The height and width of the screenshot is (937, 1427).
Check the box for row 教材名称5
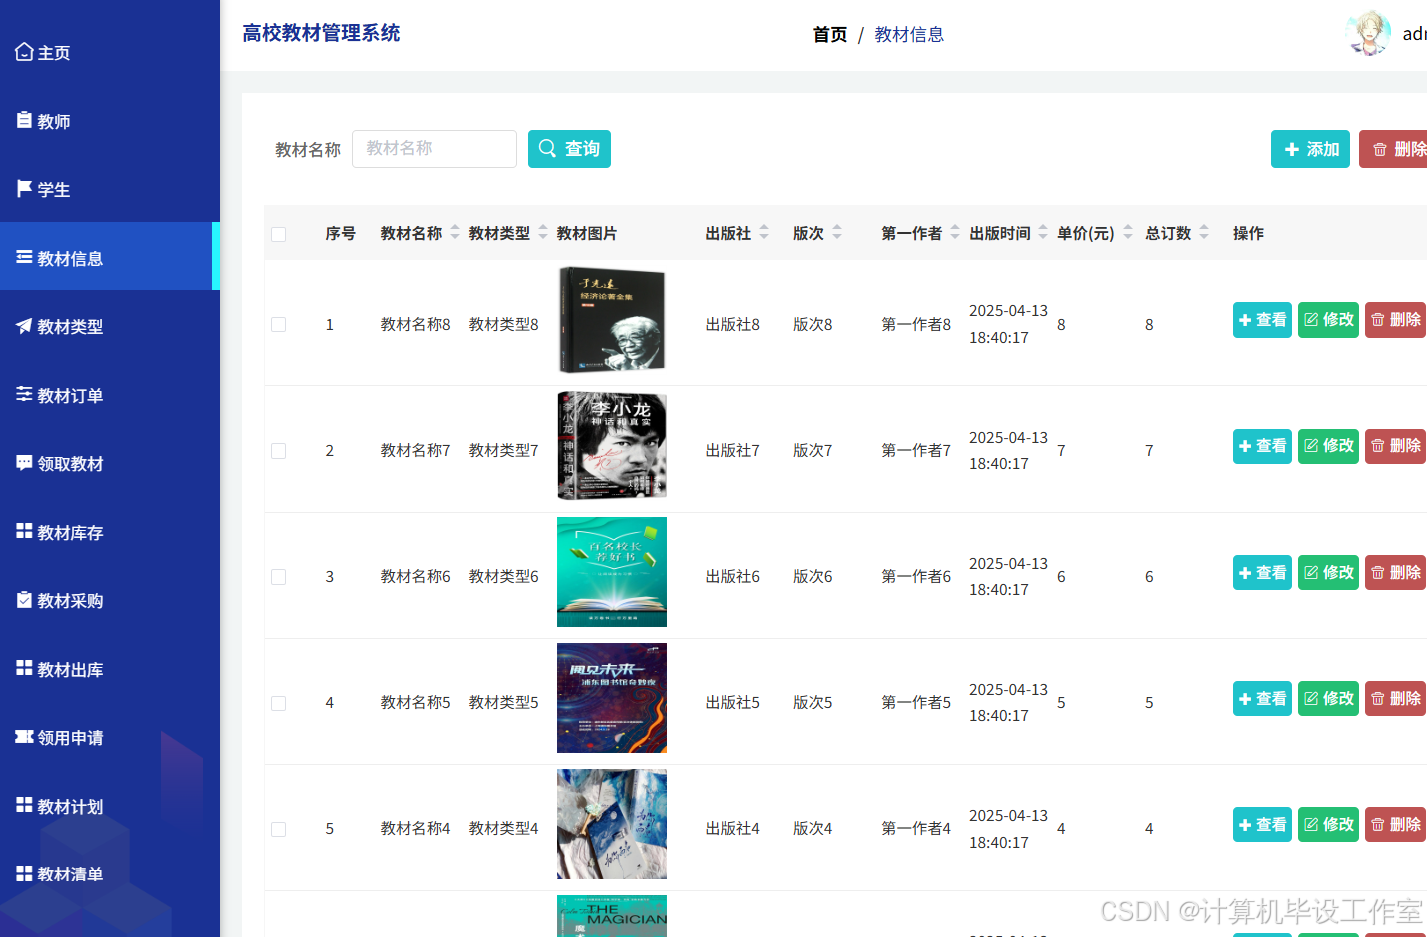[x=279, y=703]
